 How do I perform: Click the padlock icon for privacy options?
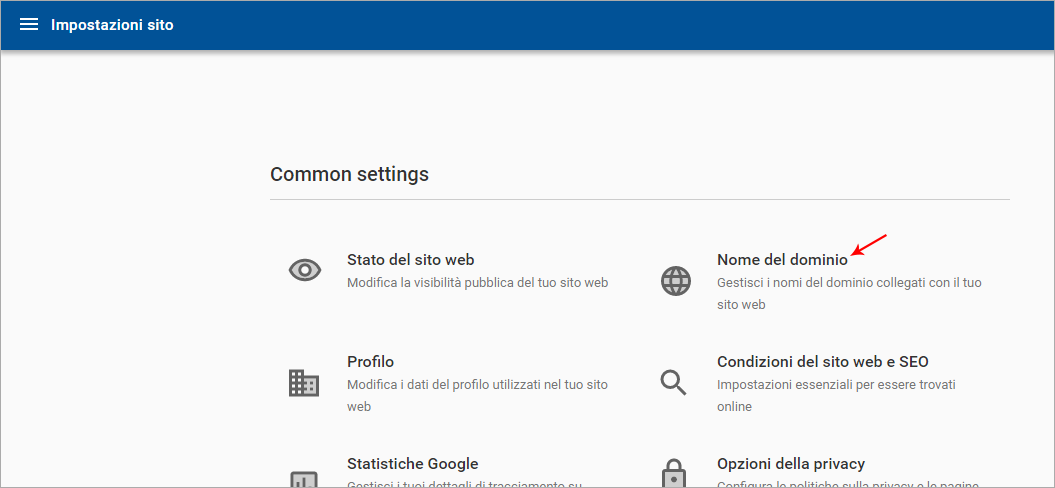coord(674,475)
